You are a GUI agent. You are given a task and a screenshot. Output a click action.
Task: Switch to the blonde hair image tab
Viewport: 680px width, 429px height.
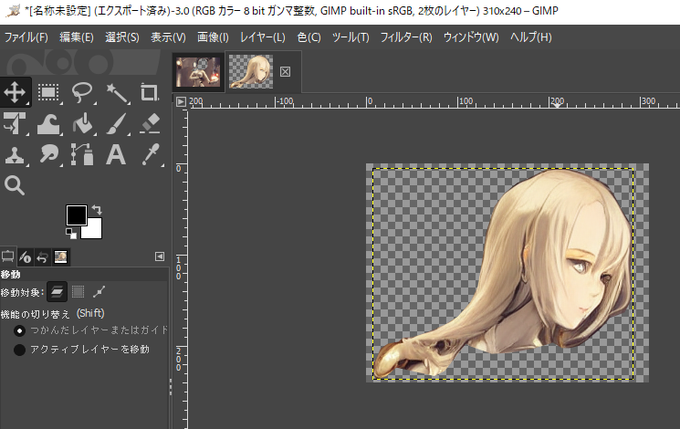click(x=251, y=72)
